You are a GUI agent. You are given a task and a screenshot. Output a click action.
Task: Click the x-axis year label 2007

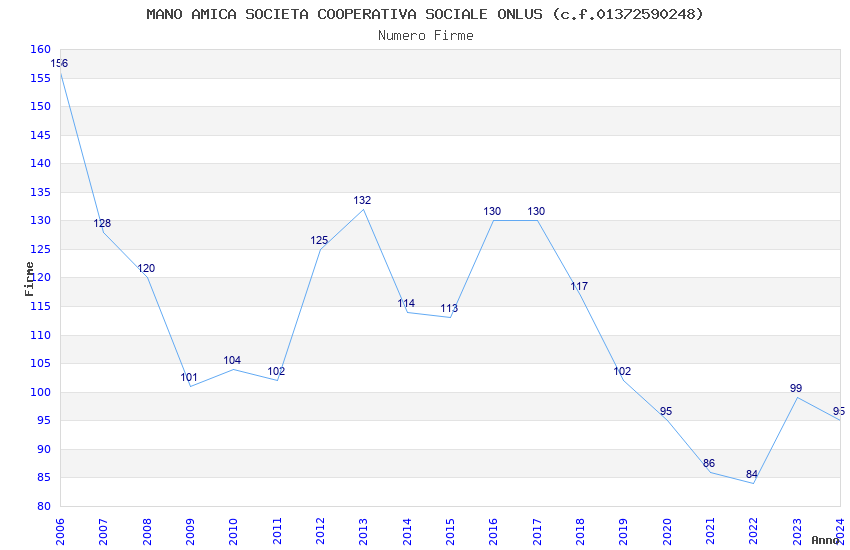tap(103, 531)
